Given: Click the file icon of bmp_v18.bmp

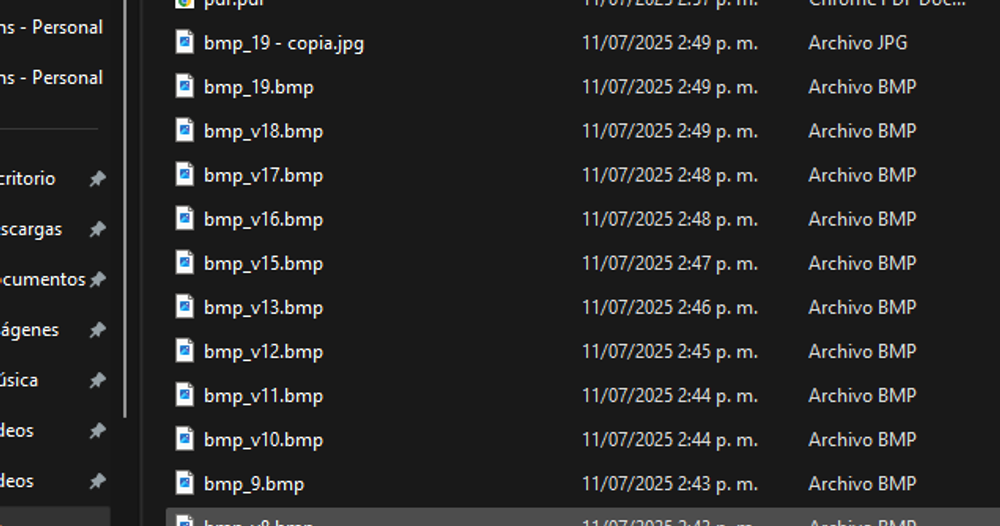Looking at the screenshot, I should pyautogui.click(x=184, y=131).
